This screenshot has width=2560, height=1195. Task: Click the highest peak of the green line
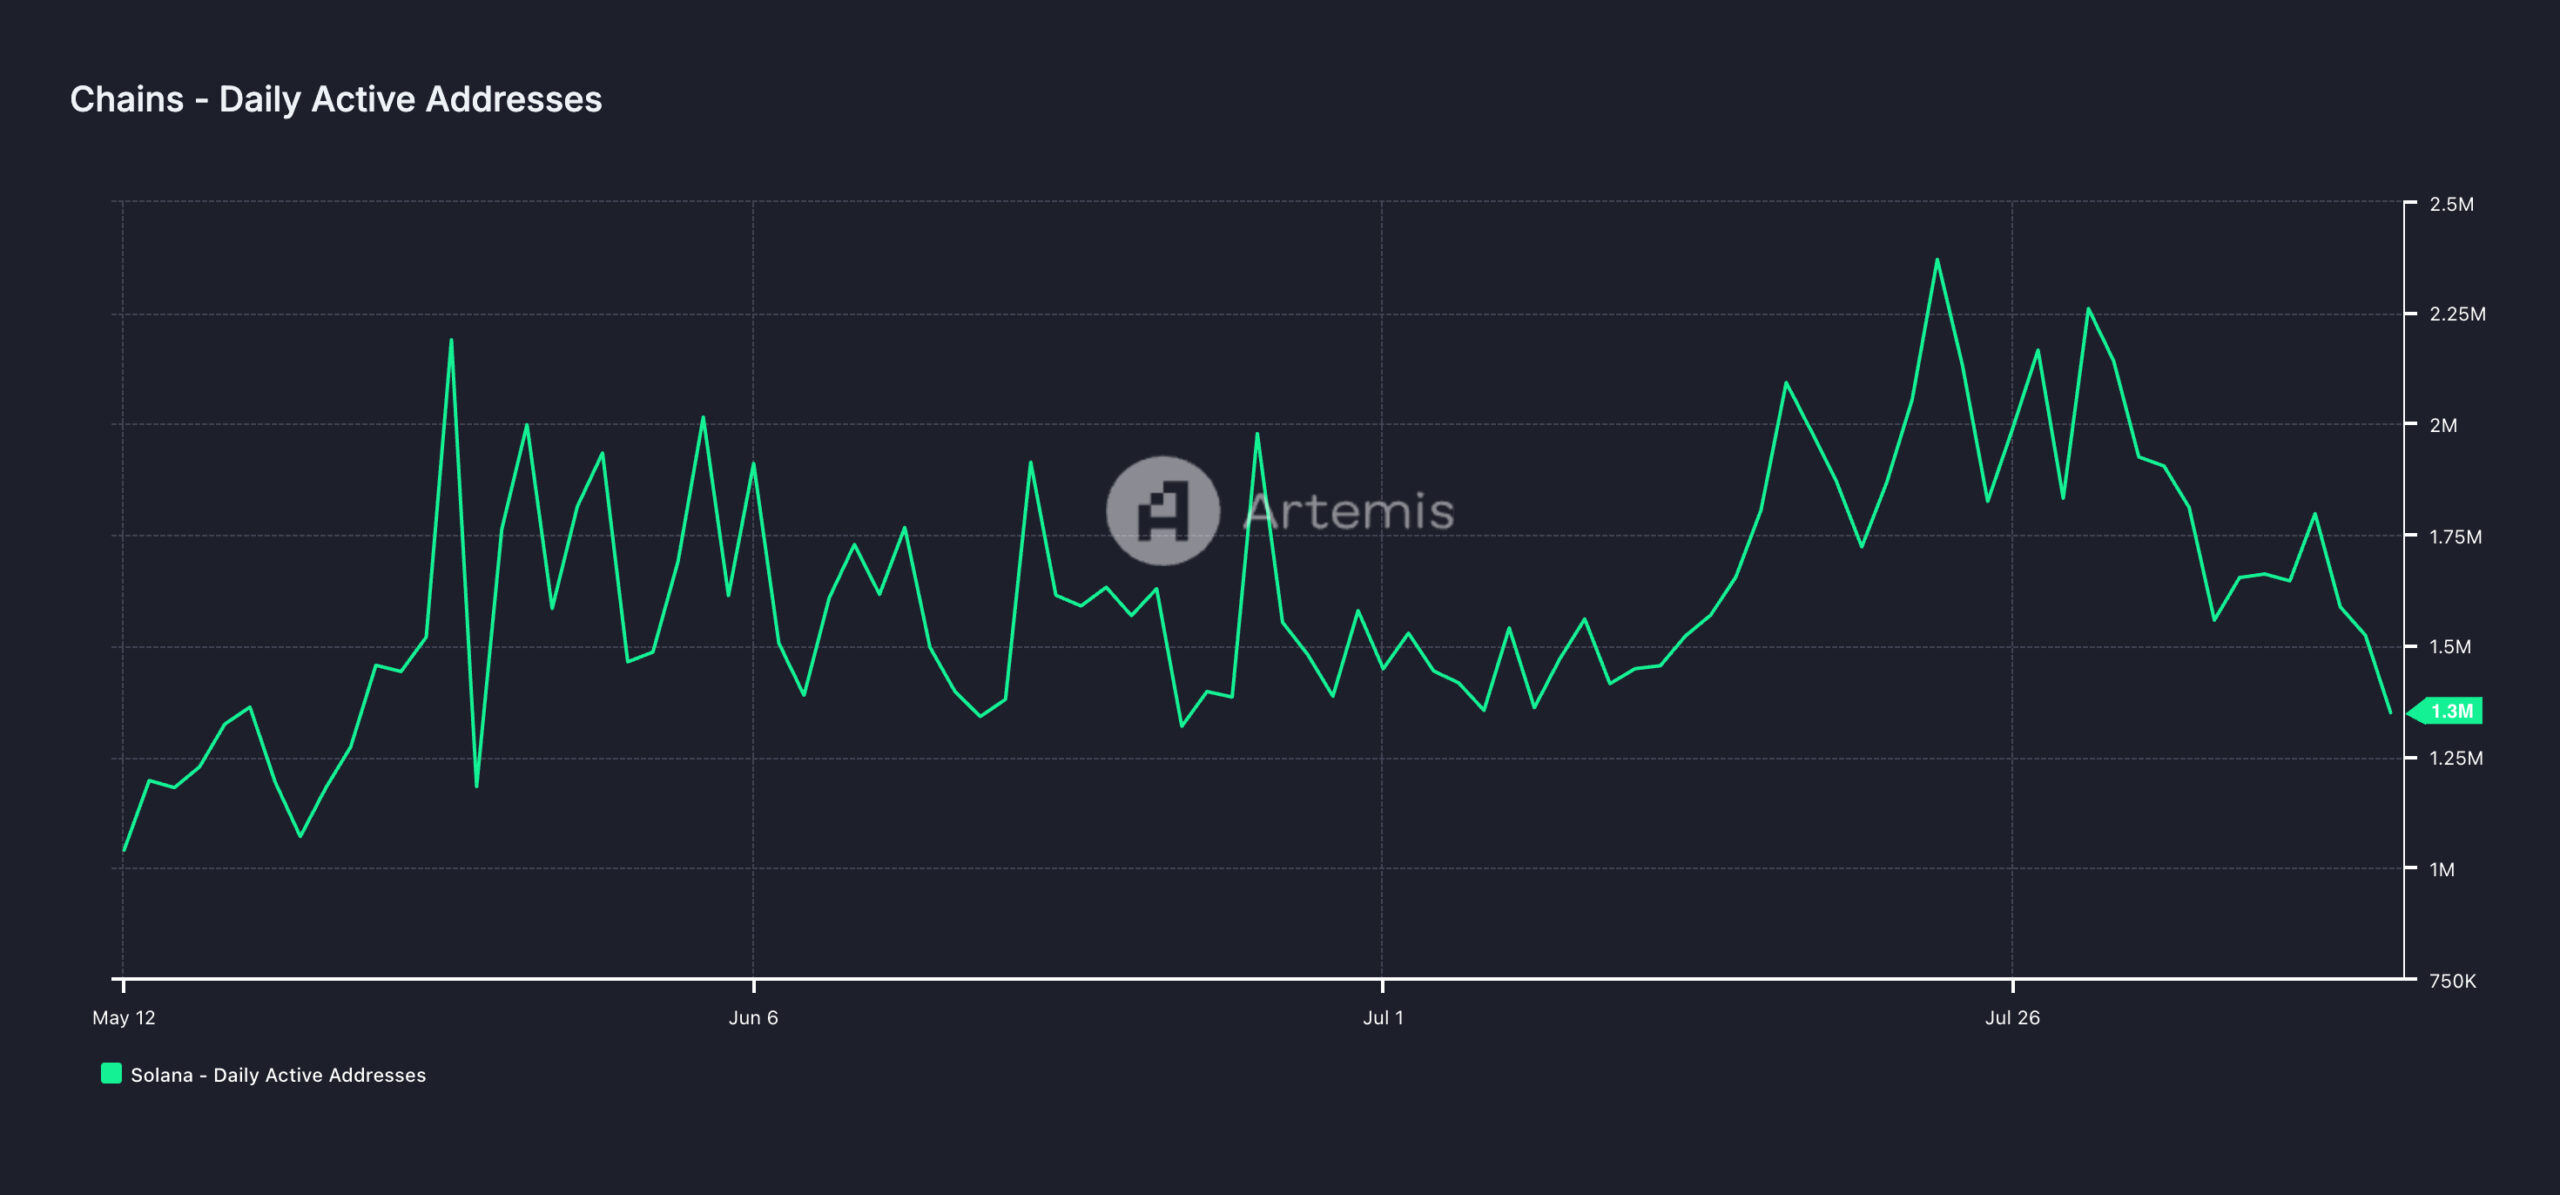1937,260
